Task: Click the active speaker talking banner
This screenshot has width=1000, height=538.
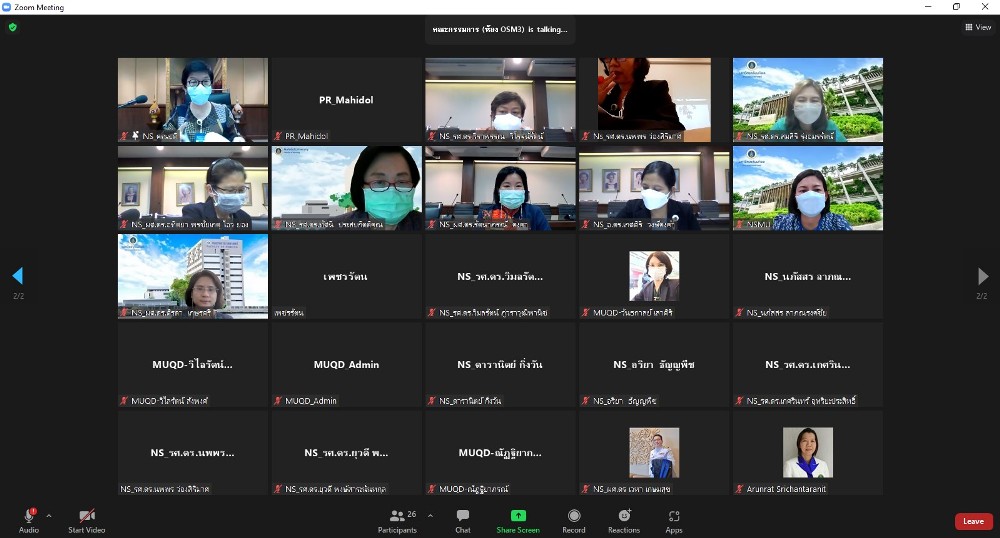Action: (500, 29)
